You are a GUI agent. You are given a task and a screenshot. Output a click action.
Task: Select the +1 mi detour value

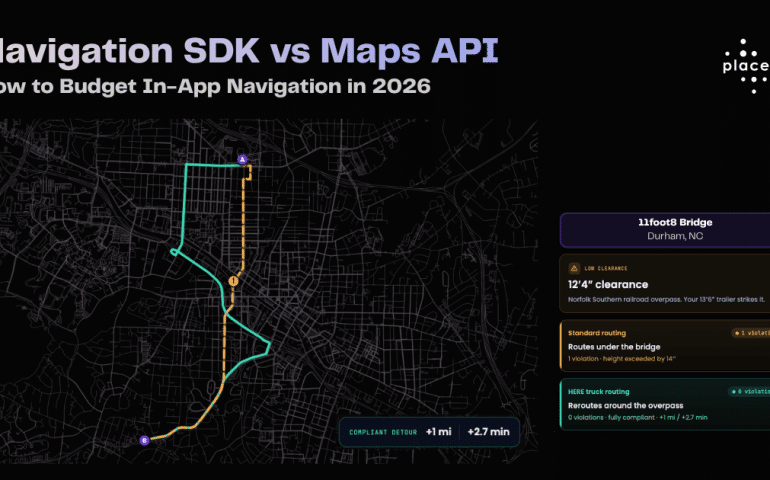coord(439,432)
